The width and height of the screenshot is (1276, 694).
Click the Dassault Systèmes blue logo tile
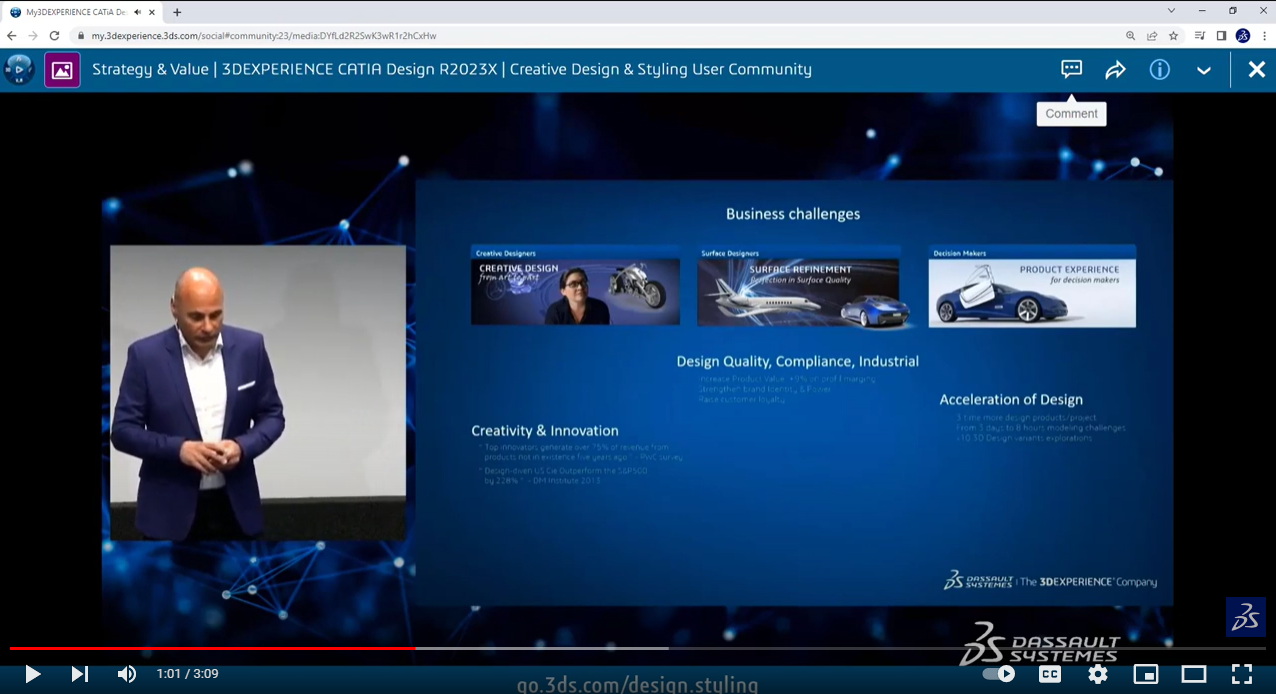(x=1245, y=617)
